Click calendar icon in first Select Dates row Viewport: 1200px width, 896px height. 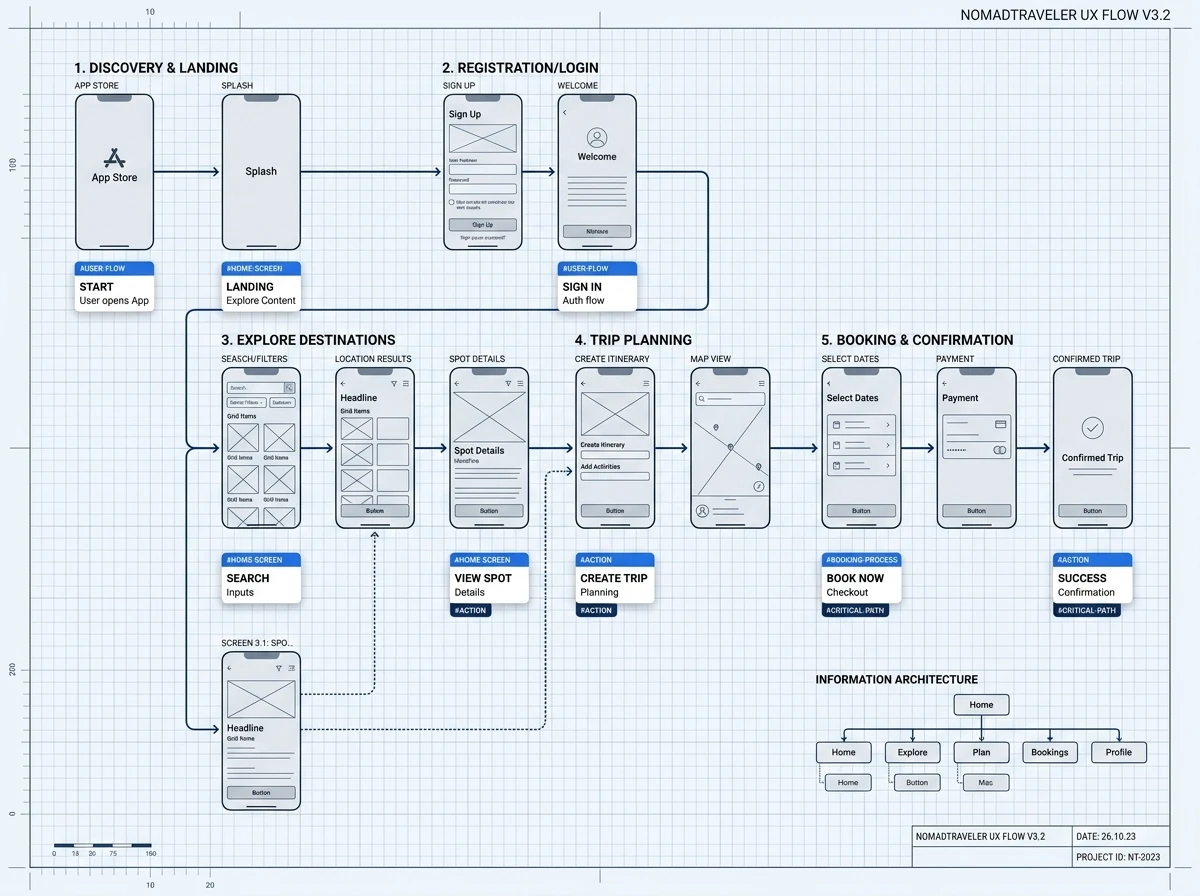tap(835, 425)
